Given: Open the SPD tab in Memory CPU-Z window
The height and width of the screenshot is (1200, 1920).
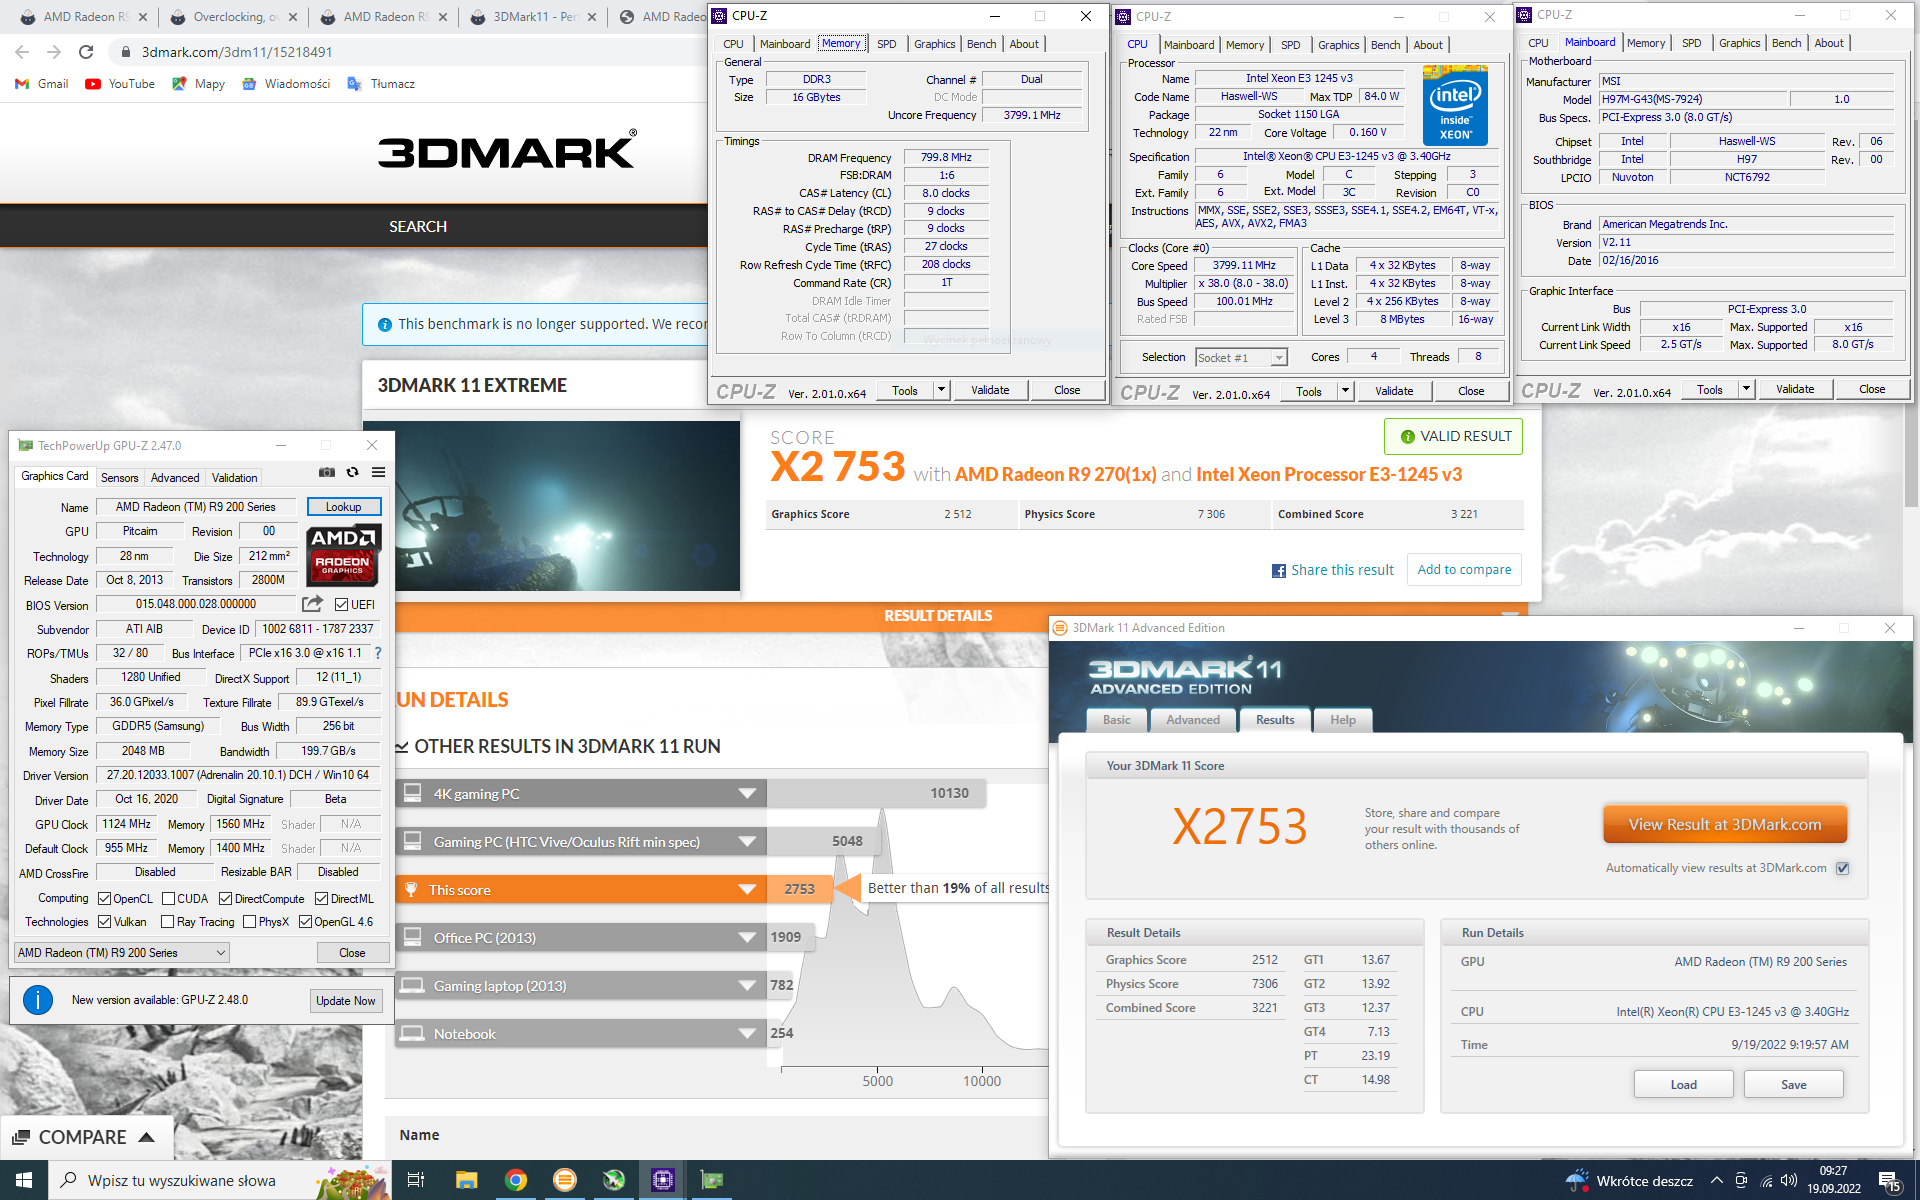Looking at the screenshot, I should pyautogui.click(x=886, y=44).
